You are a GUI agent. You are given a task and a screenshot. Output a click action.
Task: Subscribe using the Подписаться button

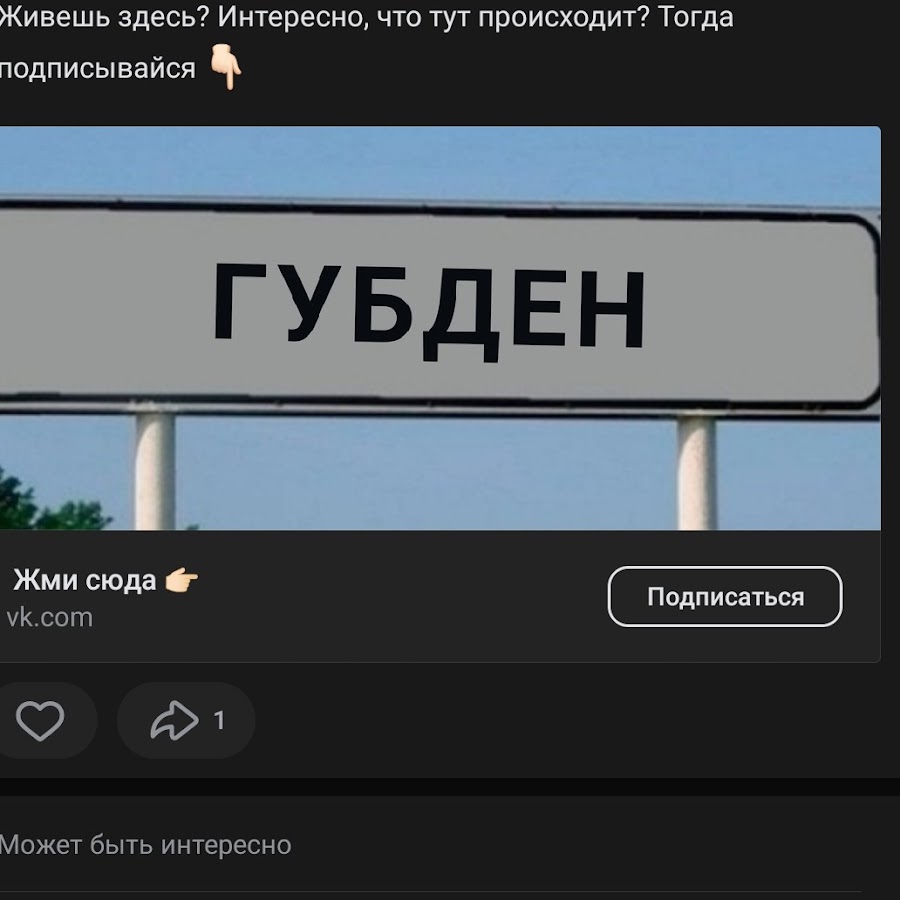point(725,596)
